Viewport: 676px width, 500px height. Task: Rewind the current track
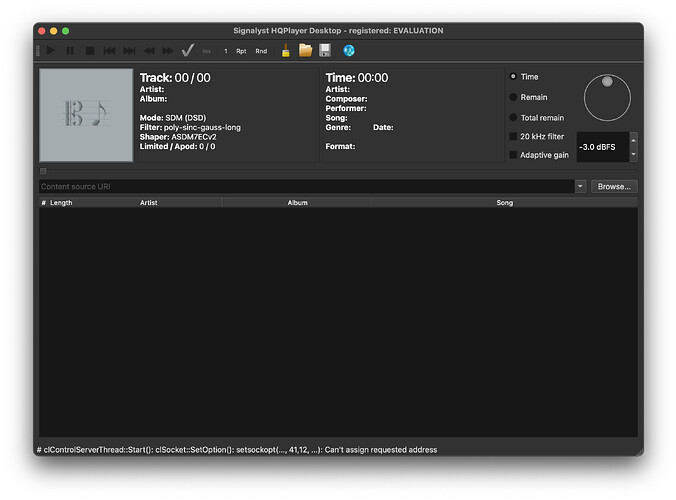(149, 51)
